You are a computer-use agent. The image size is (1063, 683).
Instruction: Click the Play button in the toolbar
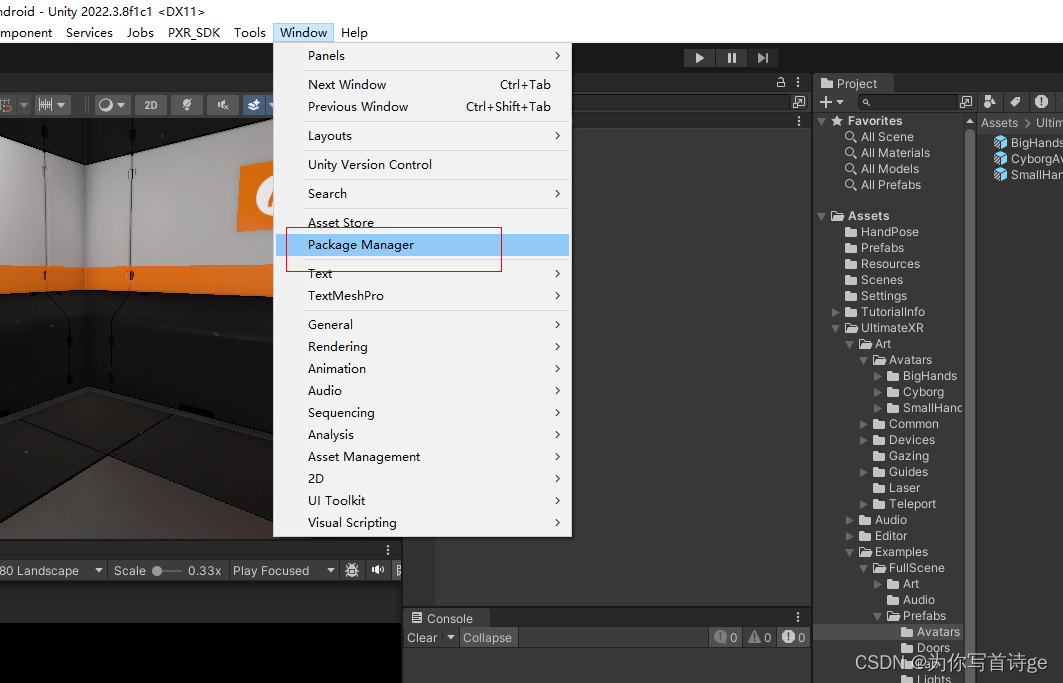point(699,58)
